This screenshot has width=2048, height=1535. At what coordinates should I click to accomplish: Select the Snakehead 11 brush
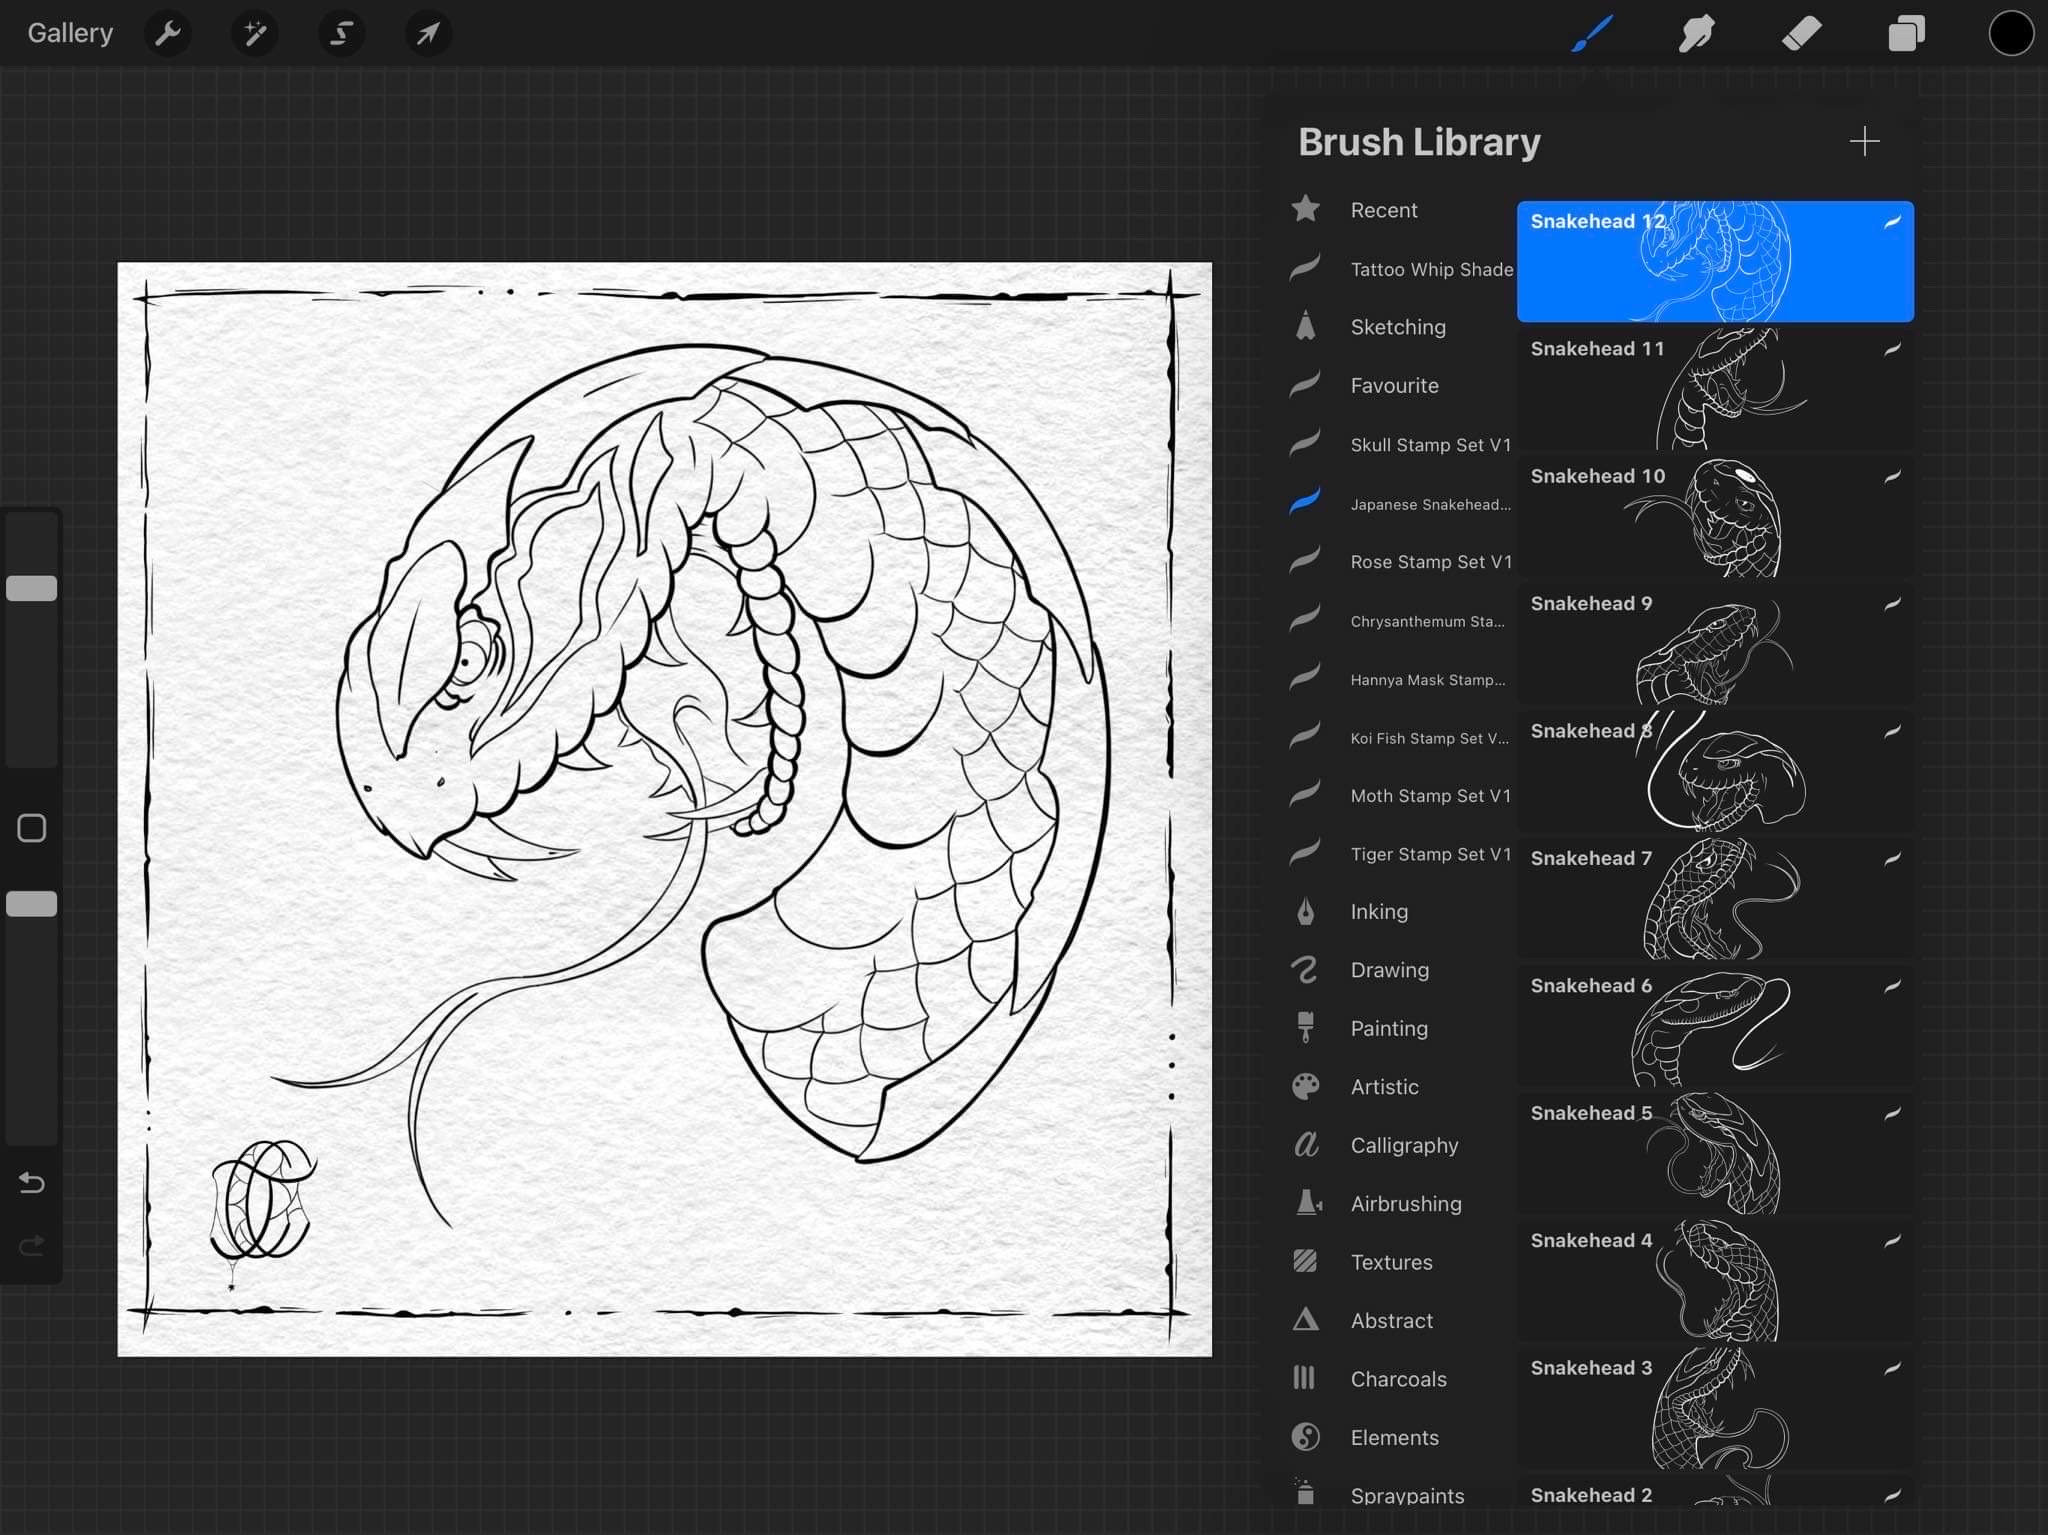coord(1713,390)
